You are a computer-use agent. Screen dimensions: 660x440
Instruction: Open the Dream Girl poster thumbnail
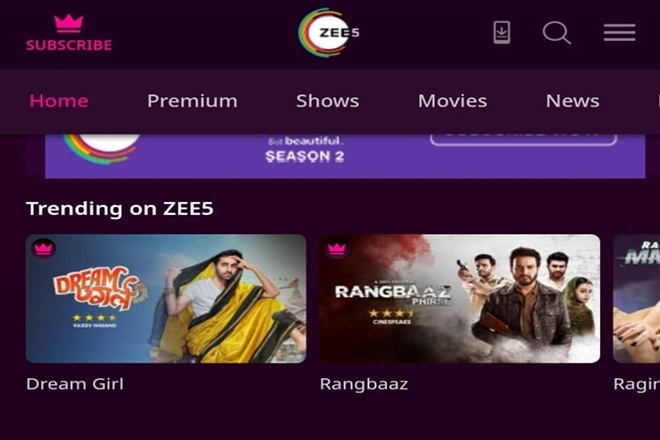pyautogui.click(x=166, y=299)
